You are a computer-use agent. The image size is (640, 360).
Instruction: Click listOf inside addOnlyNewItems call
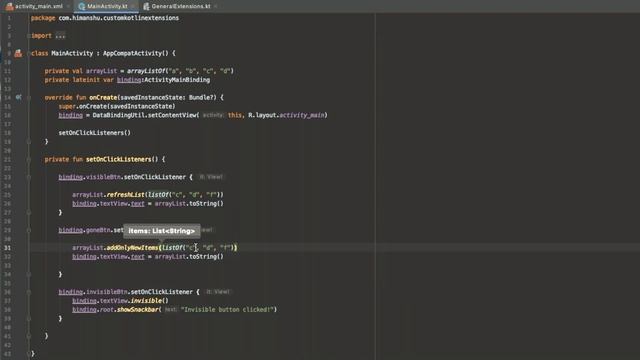(172, 248)
